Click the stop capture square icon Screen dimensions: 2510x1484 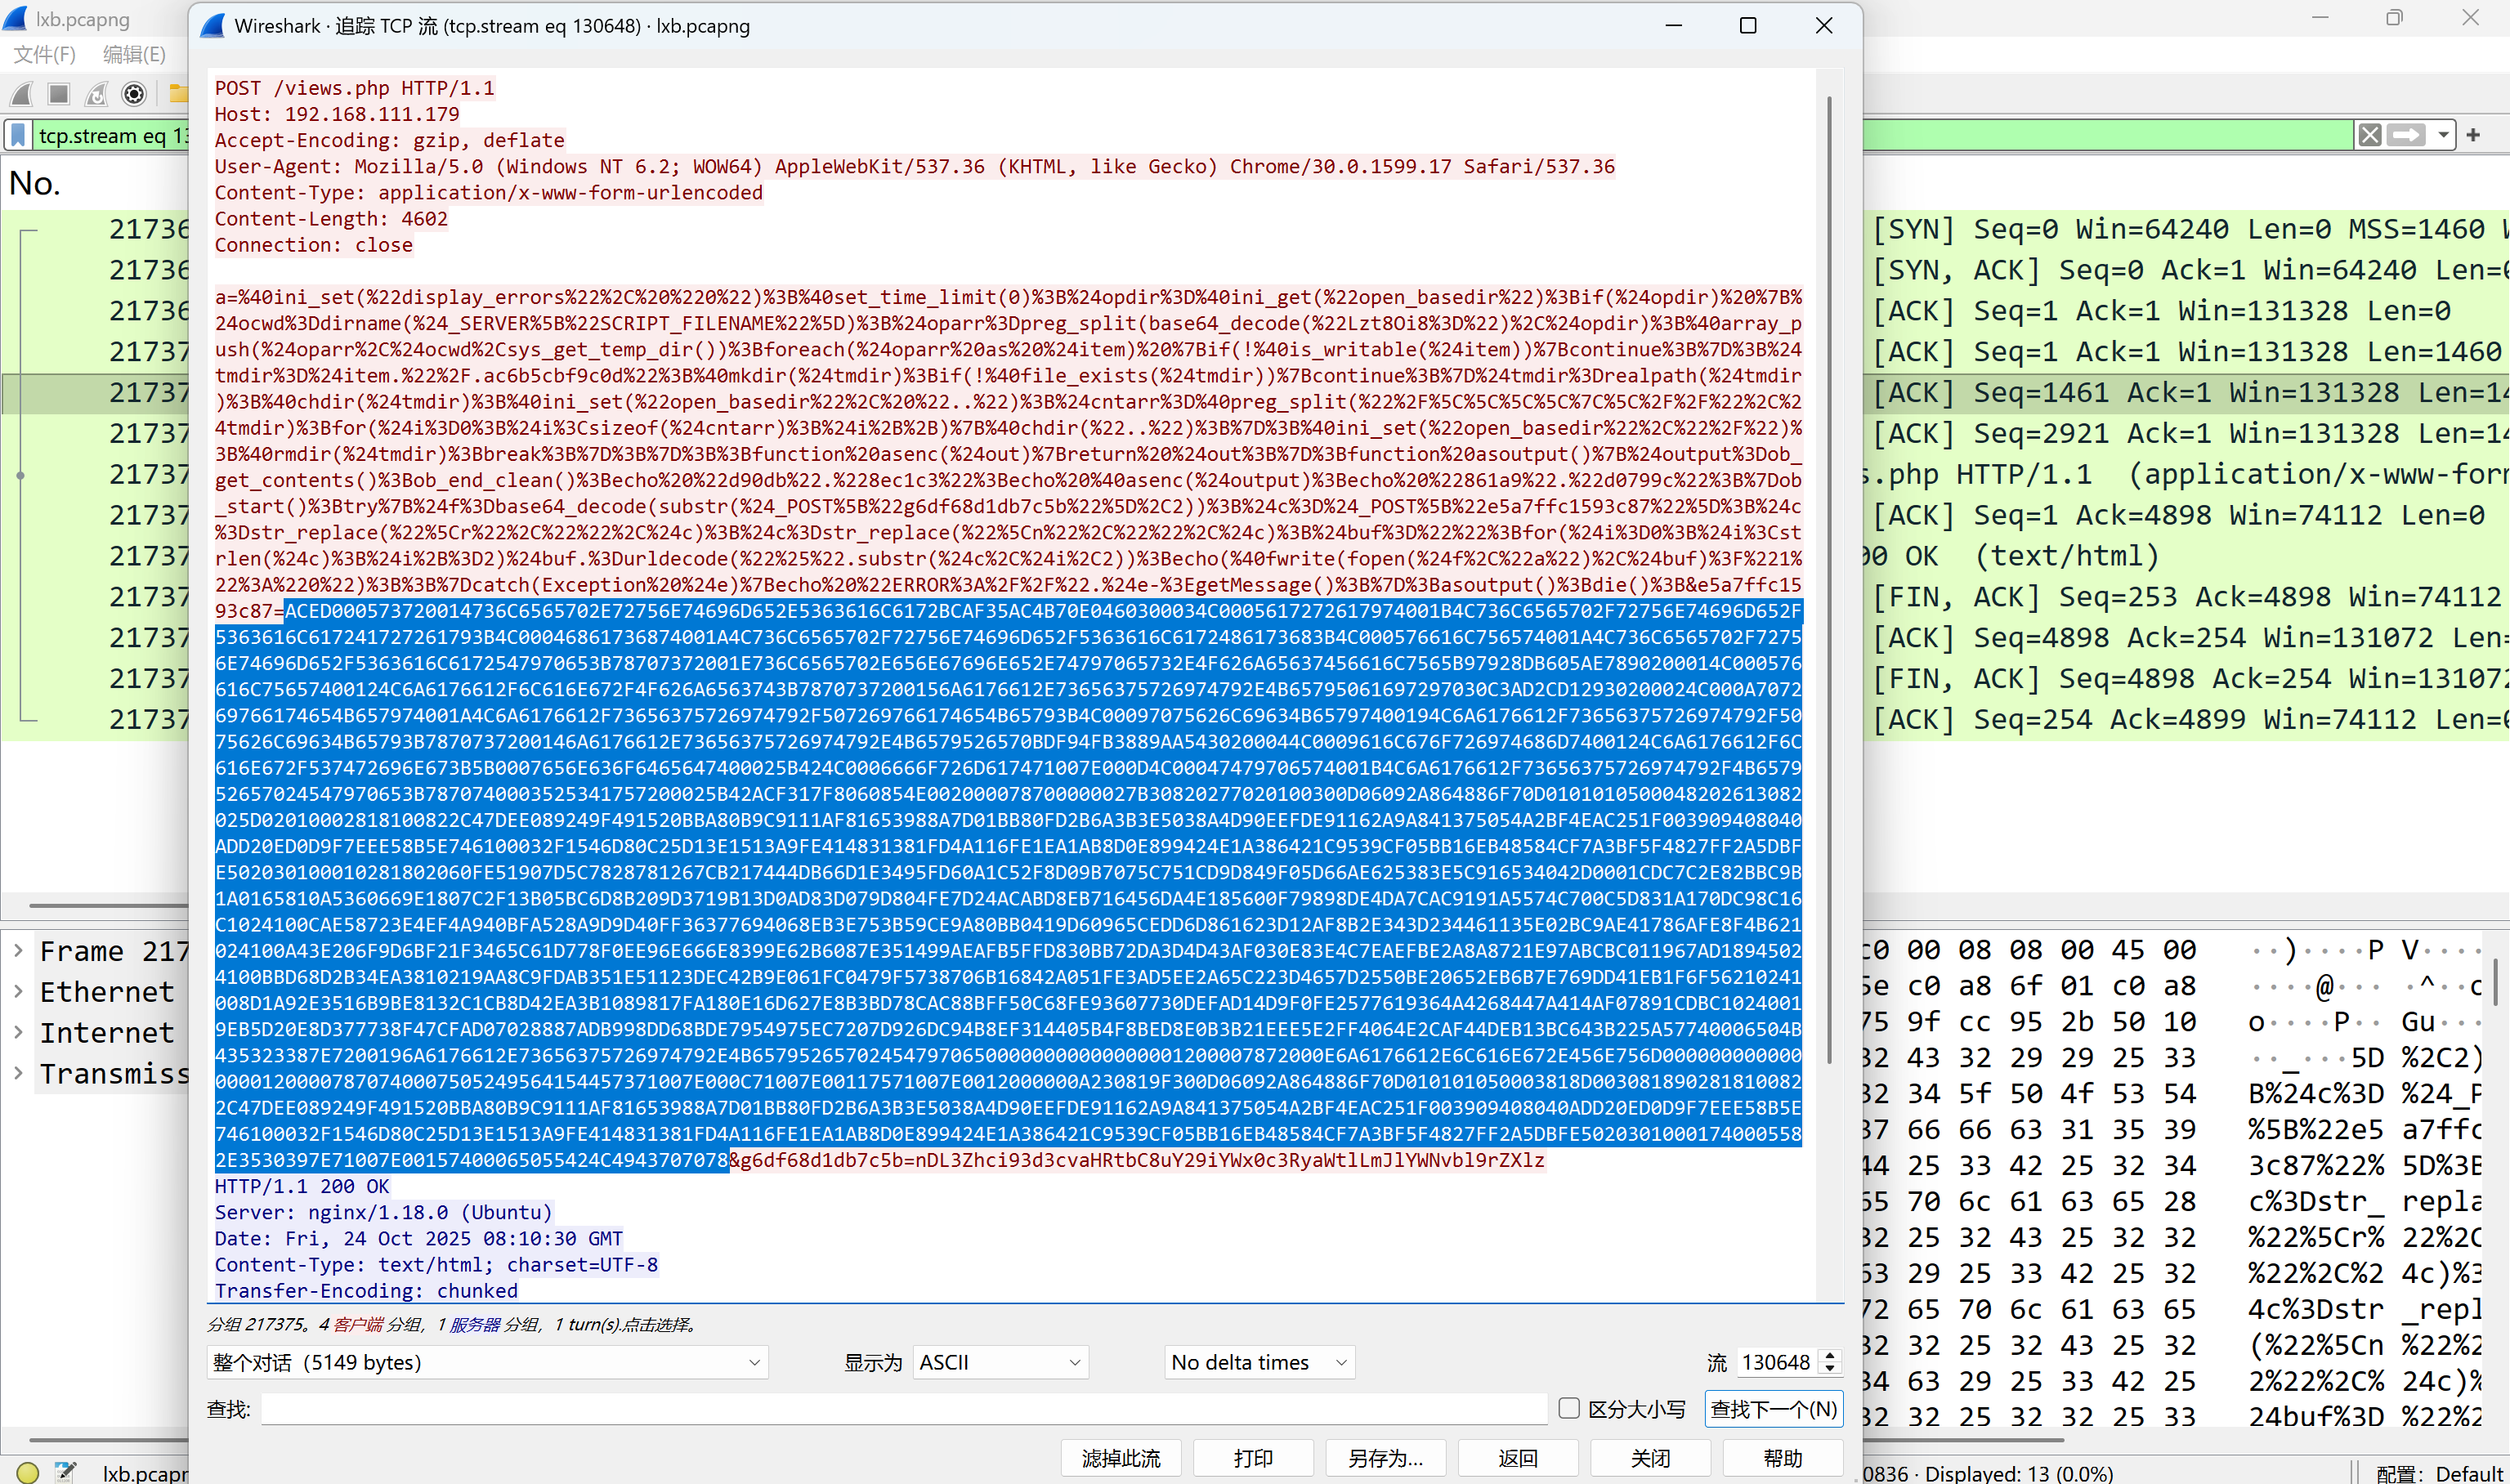pos(59,94)
